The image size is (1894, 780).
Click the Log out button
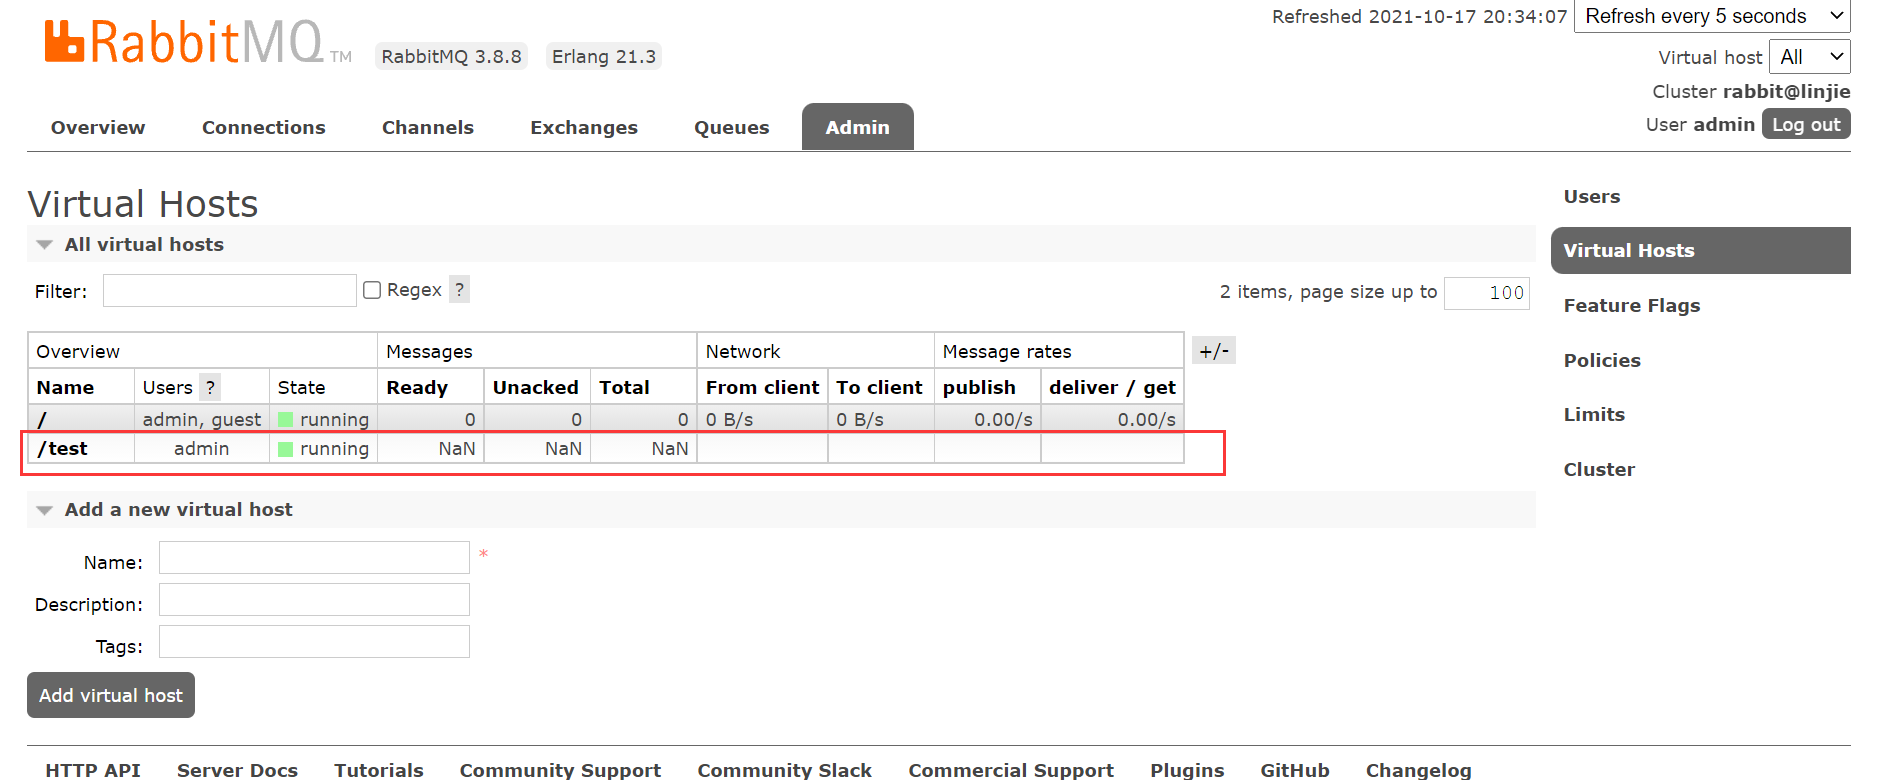tap(1806, 124)
